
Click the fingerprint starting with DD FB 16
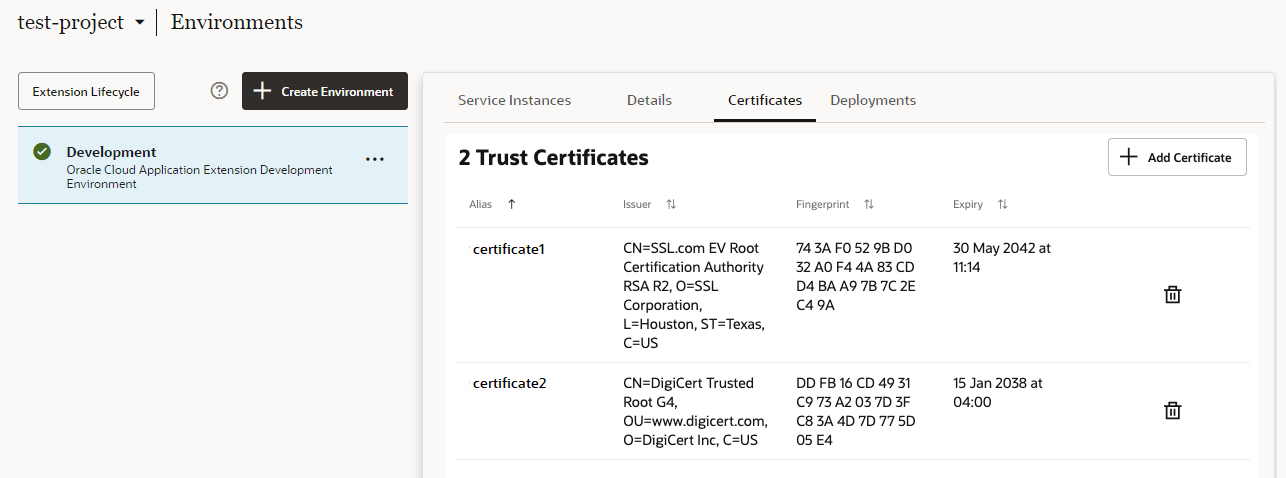pos(855,411)
